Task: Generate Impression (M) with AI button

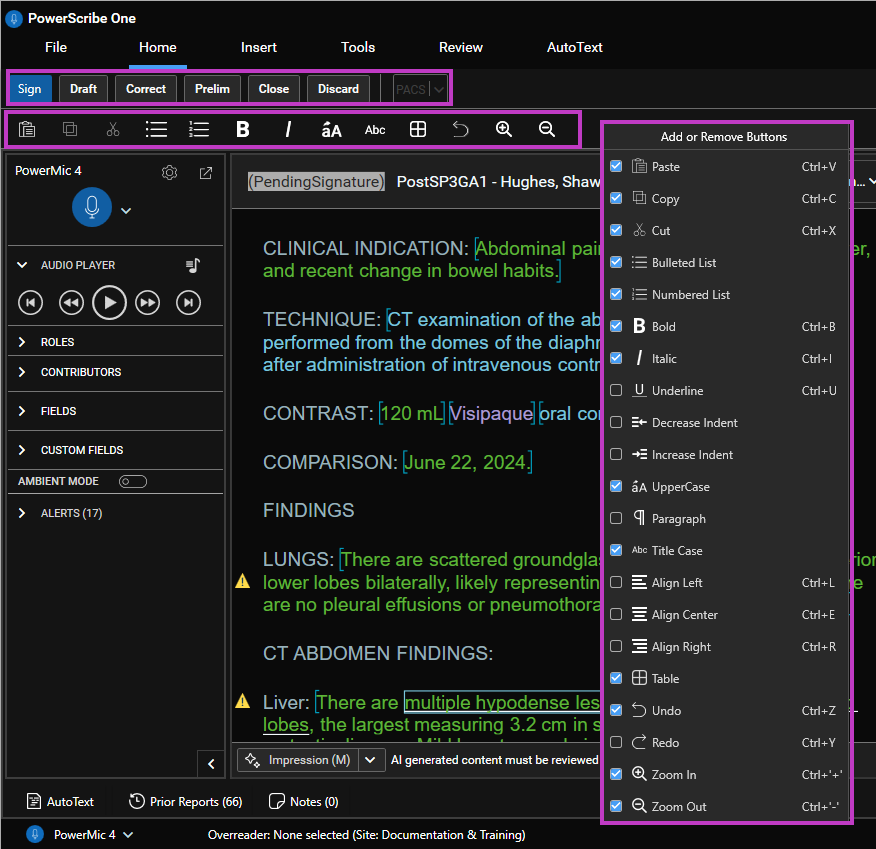Action: click(298, 760)
